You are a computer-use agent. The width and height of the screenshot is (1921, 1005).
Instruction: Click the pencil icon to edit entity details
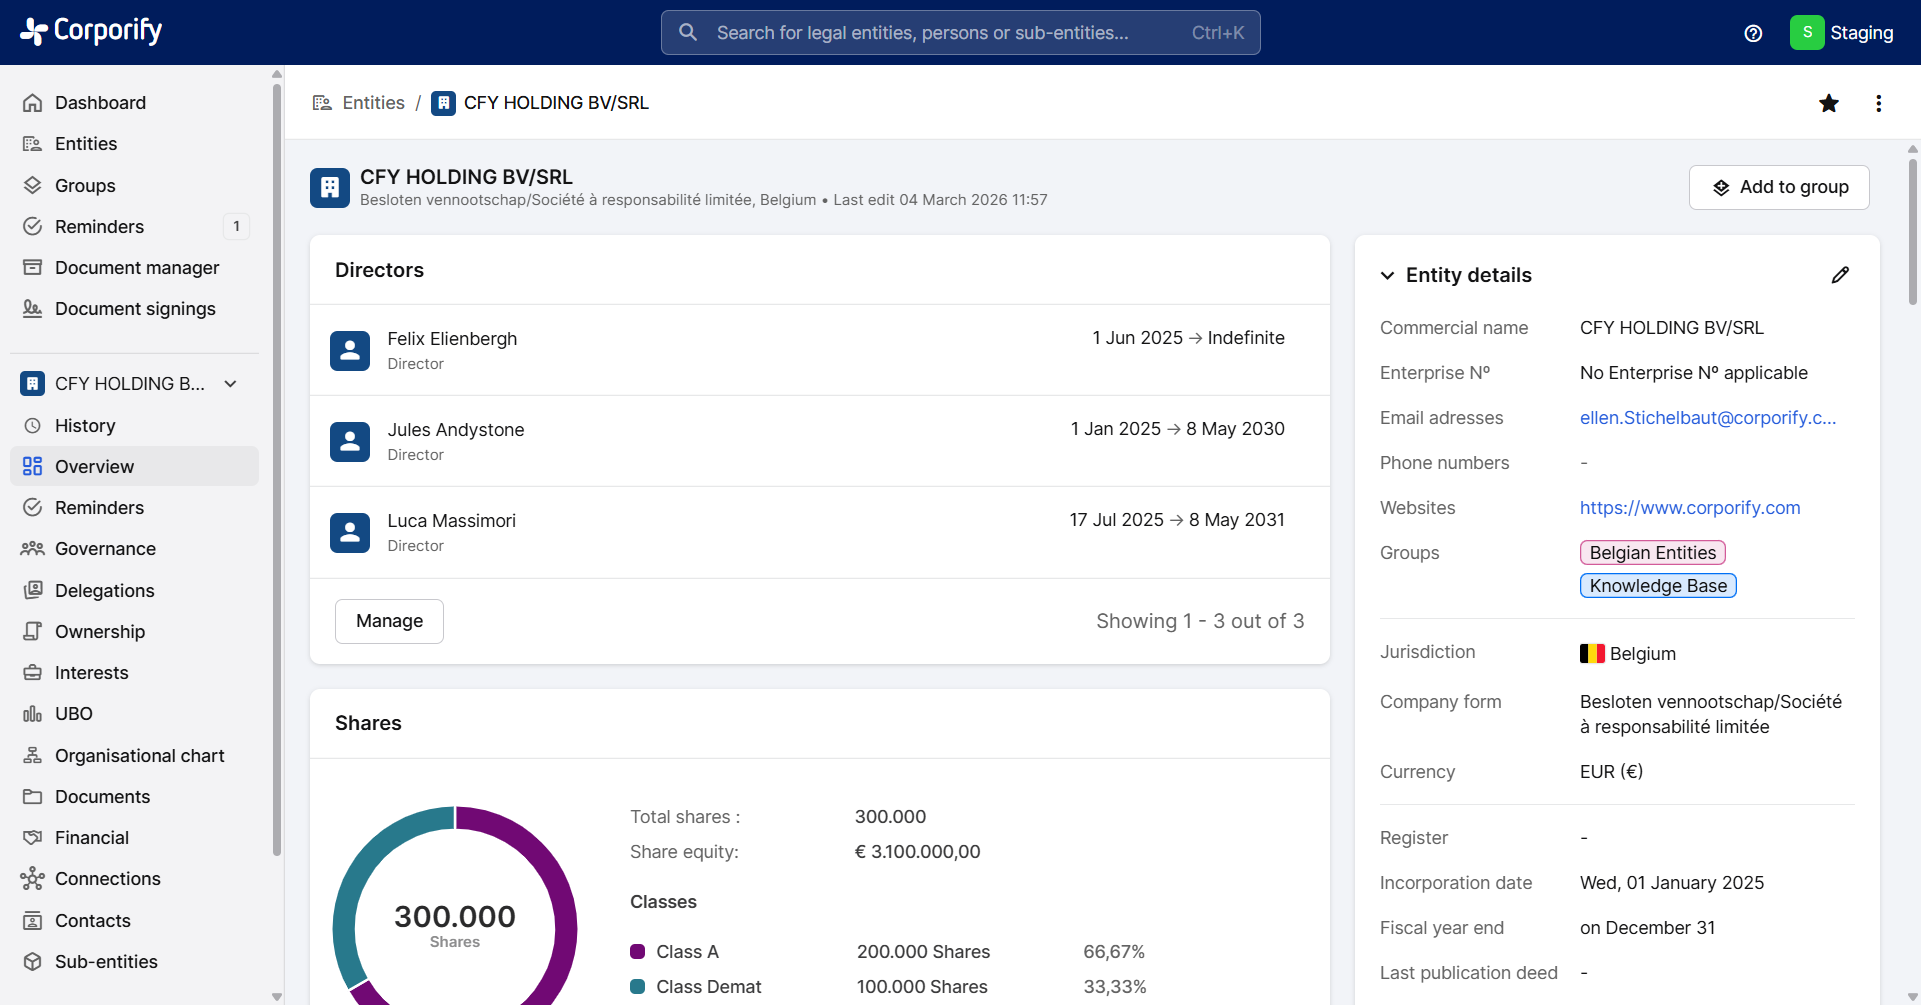coord(1840,275)
